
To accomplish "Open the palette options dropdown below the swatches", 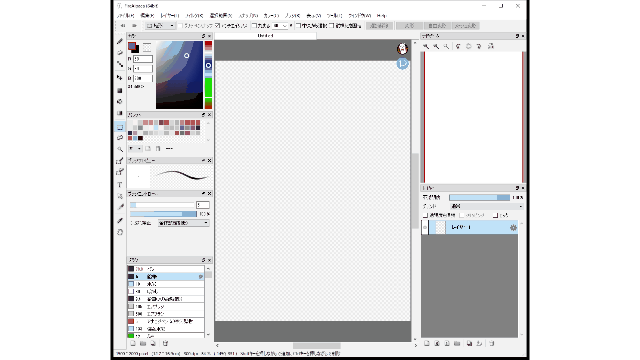I will tap(135, 149).
